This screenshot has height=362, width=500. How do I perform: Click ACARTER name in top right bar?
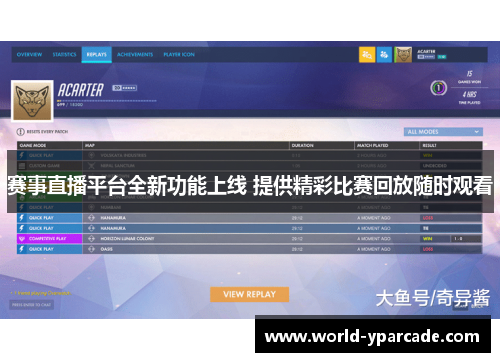(426, 51)
